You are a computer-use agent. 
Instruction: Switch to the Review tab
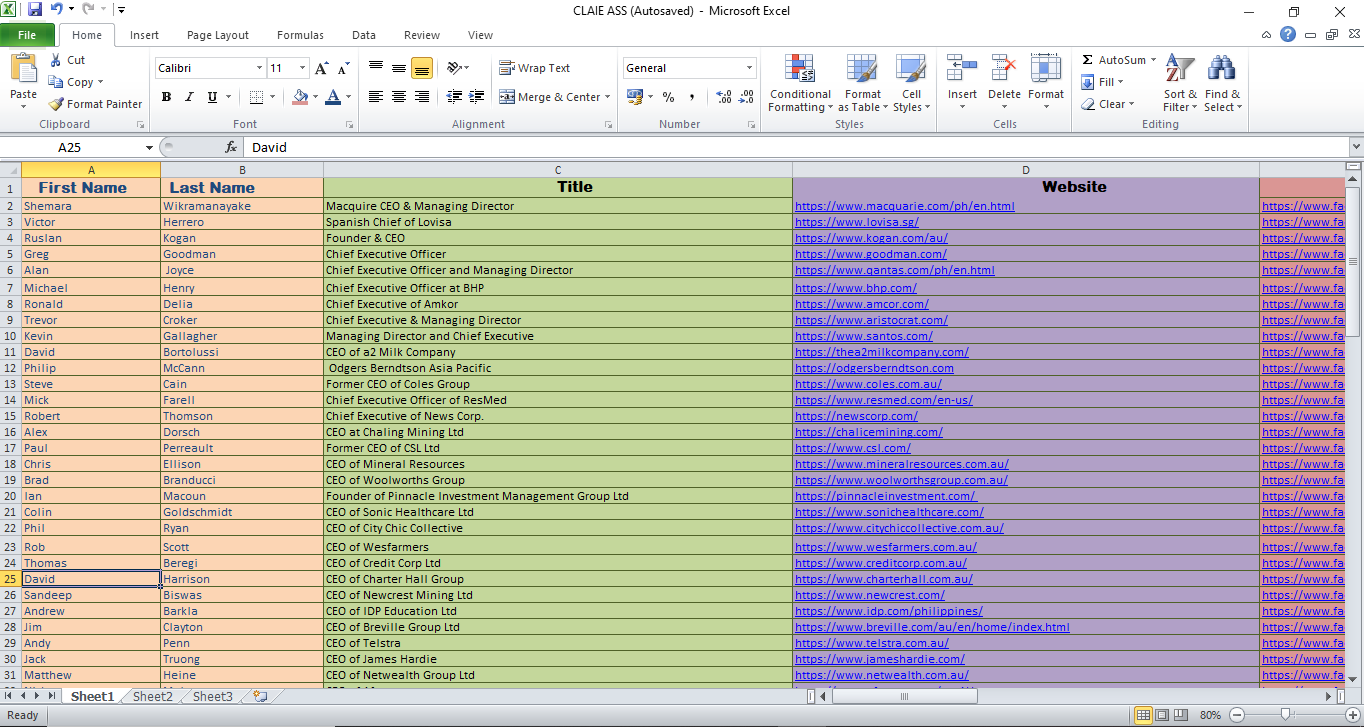[x=422, y=35]
